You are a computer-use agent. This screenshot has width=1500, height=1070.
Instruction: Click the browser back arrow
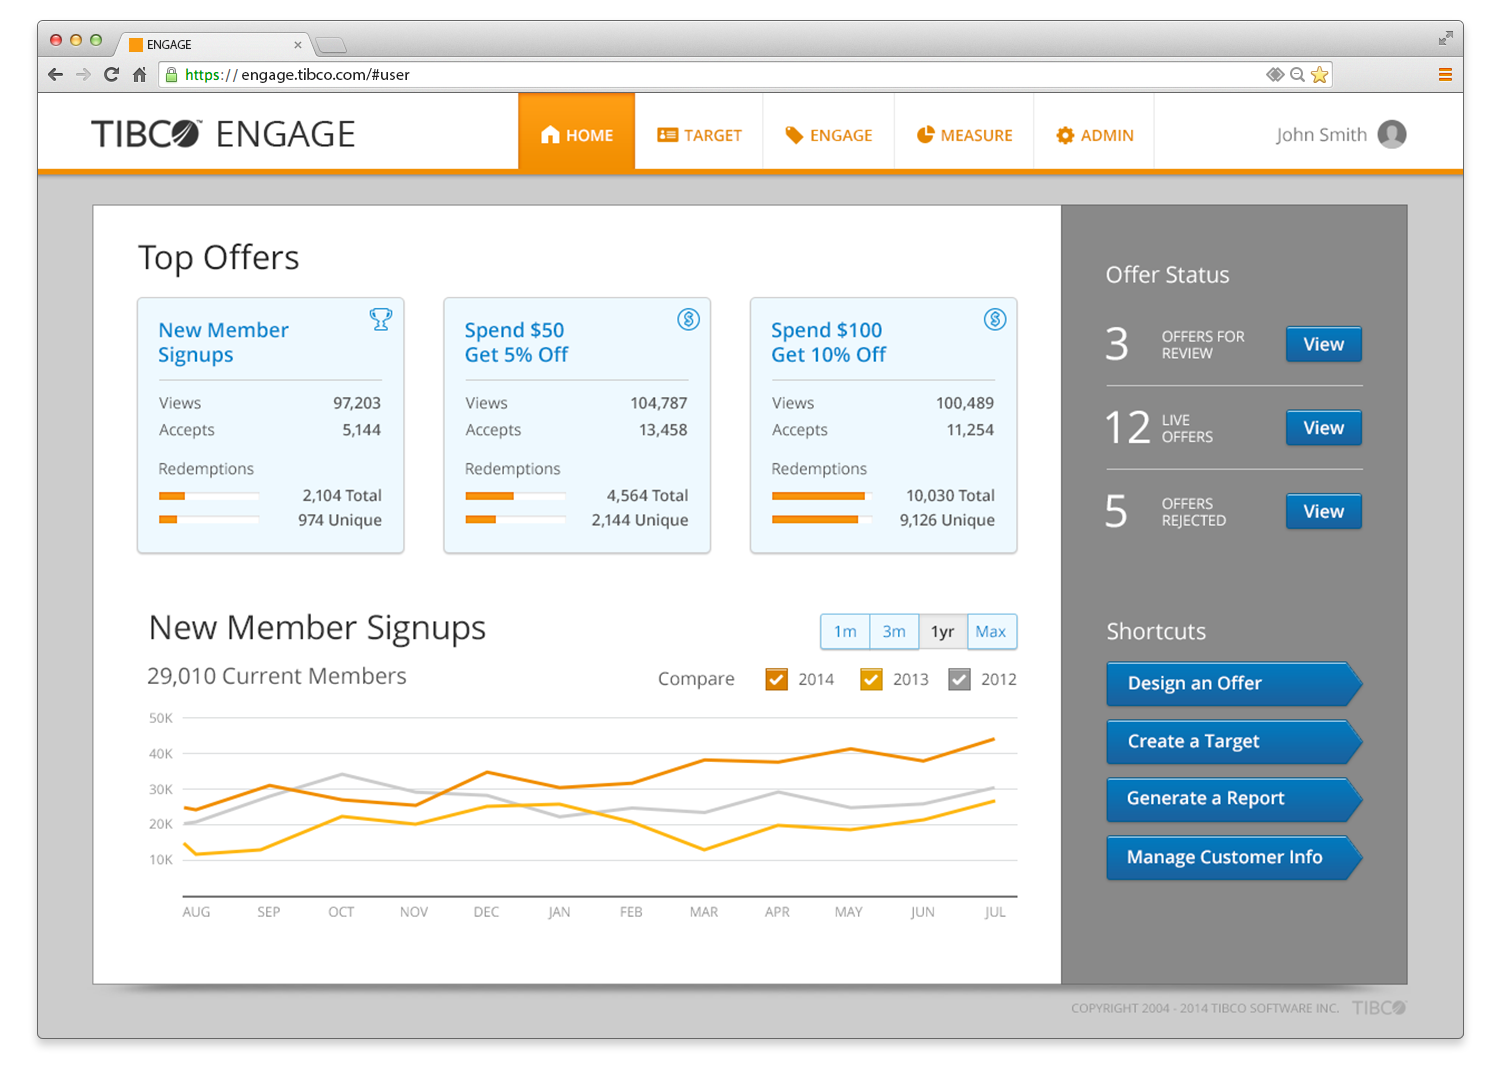pos(55,74)
